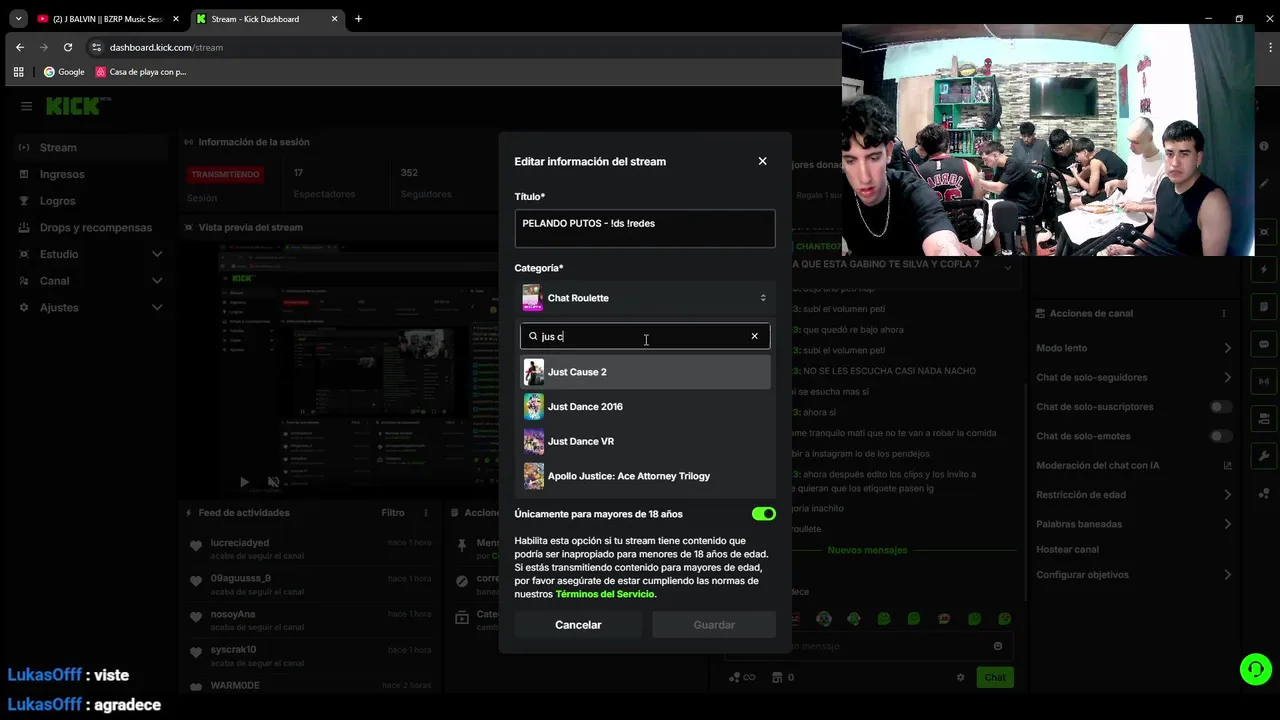Click Filtro in Feed de actividades
The width and height of the screenshot is (1280, 720).
[393, 513]
